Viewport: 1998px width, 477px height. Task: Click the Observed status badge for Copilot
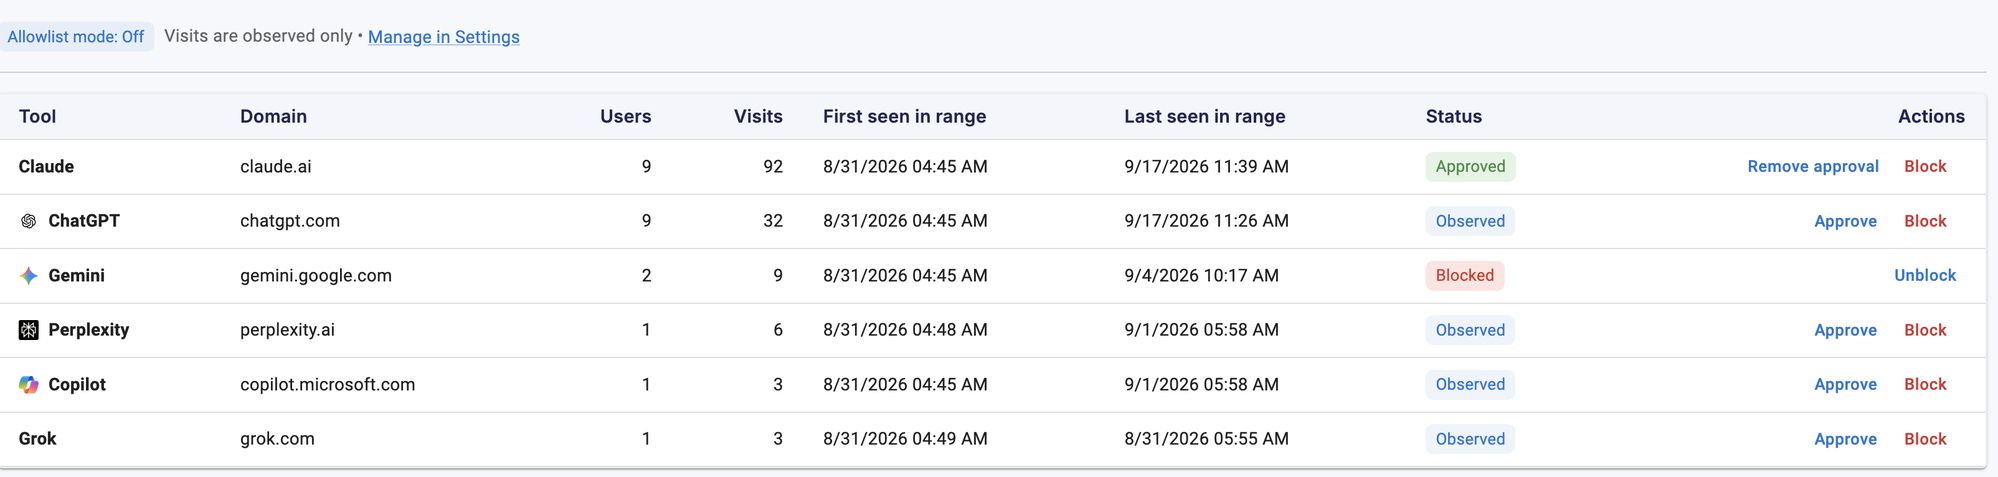point(1470,385)
